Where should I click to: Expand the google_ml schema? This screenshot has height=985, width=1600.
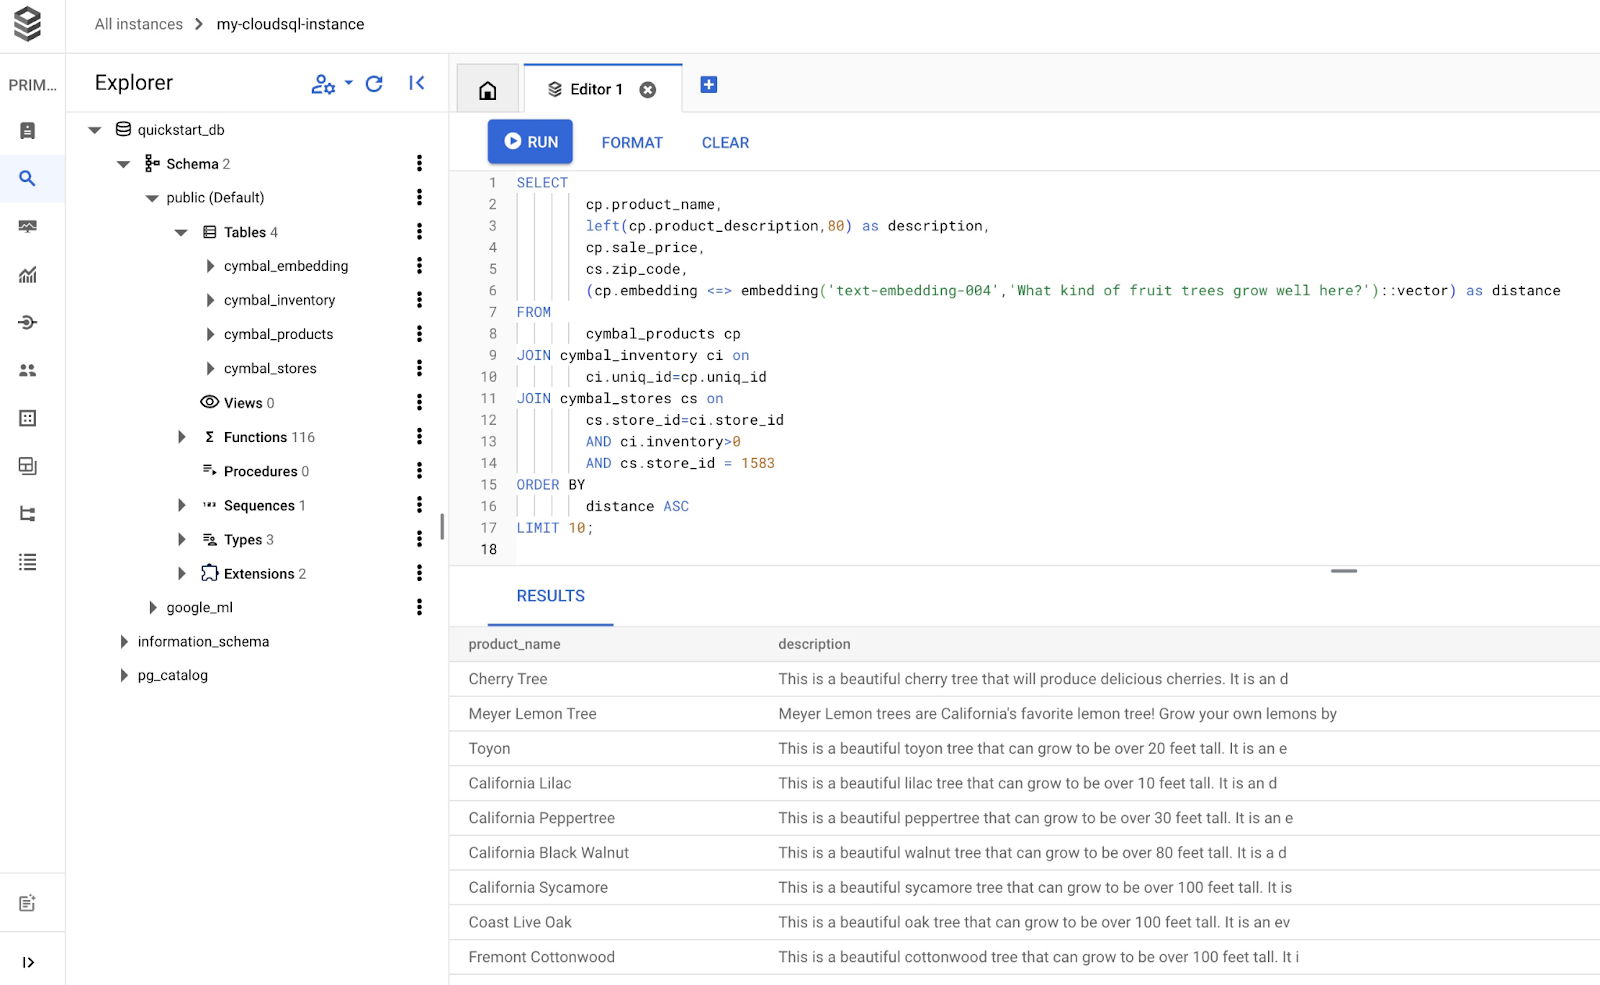point(153,608)
